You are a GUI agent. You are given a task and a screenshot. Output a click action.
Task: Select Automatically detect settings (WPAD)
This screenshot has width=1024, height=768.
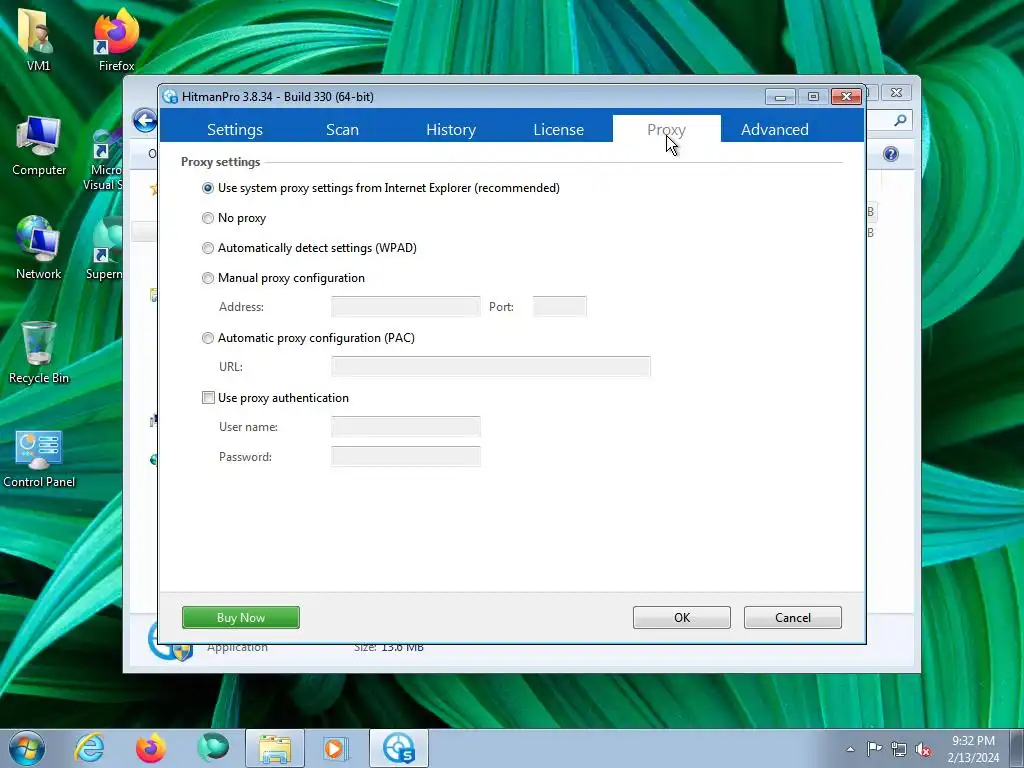(310, 248)
